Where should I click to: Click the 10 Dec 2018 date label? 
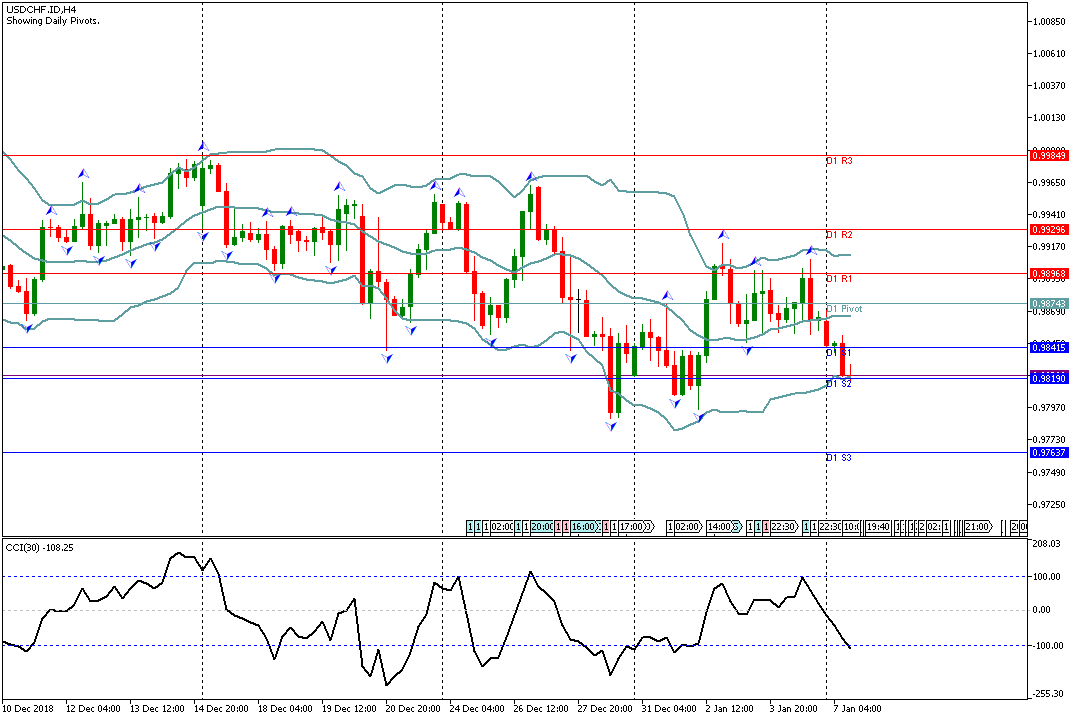point(28,709)
